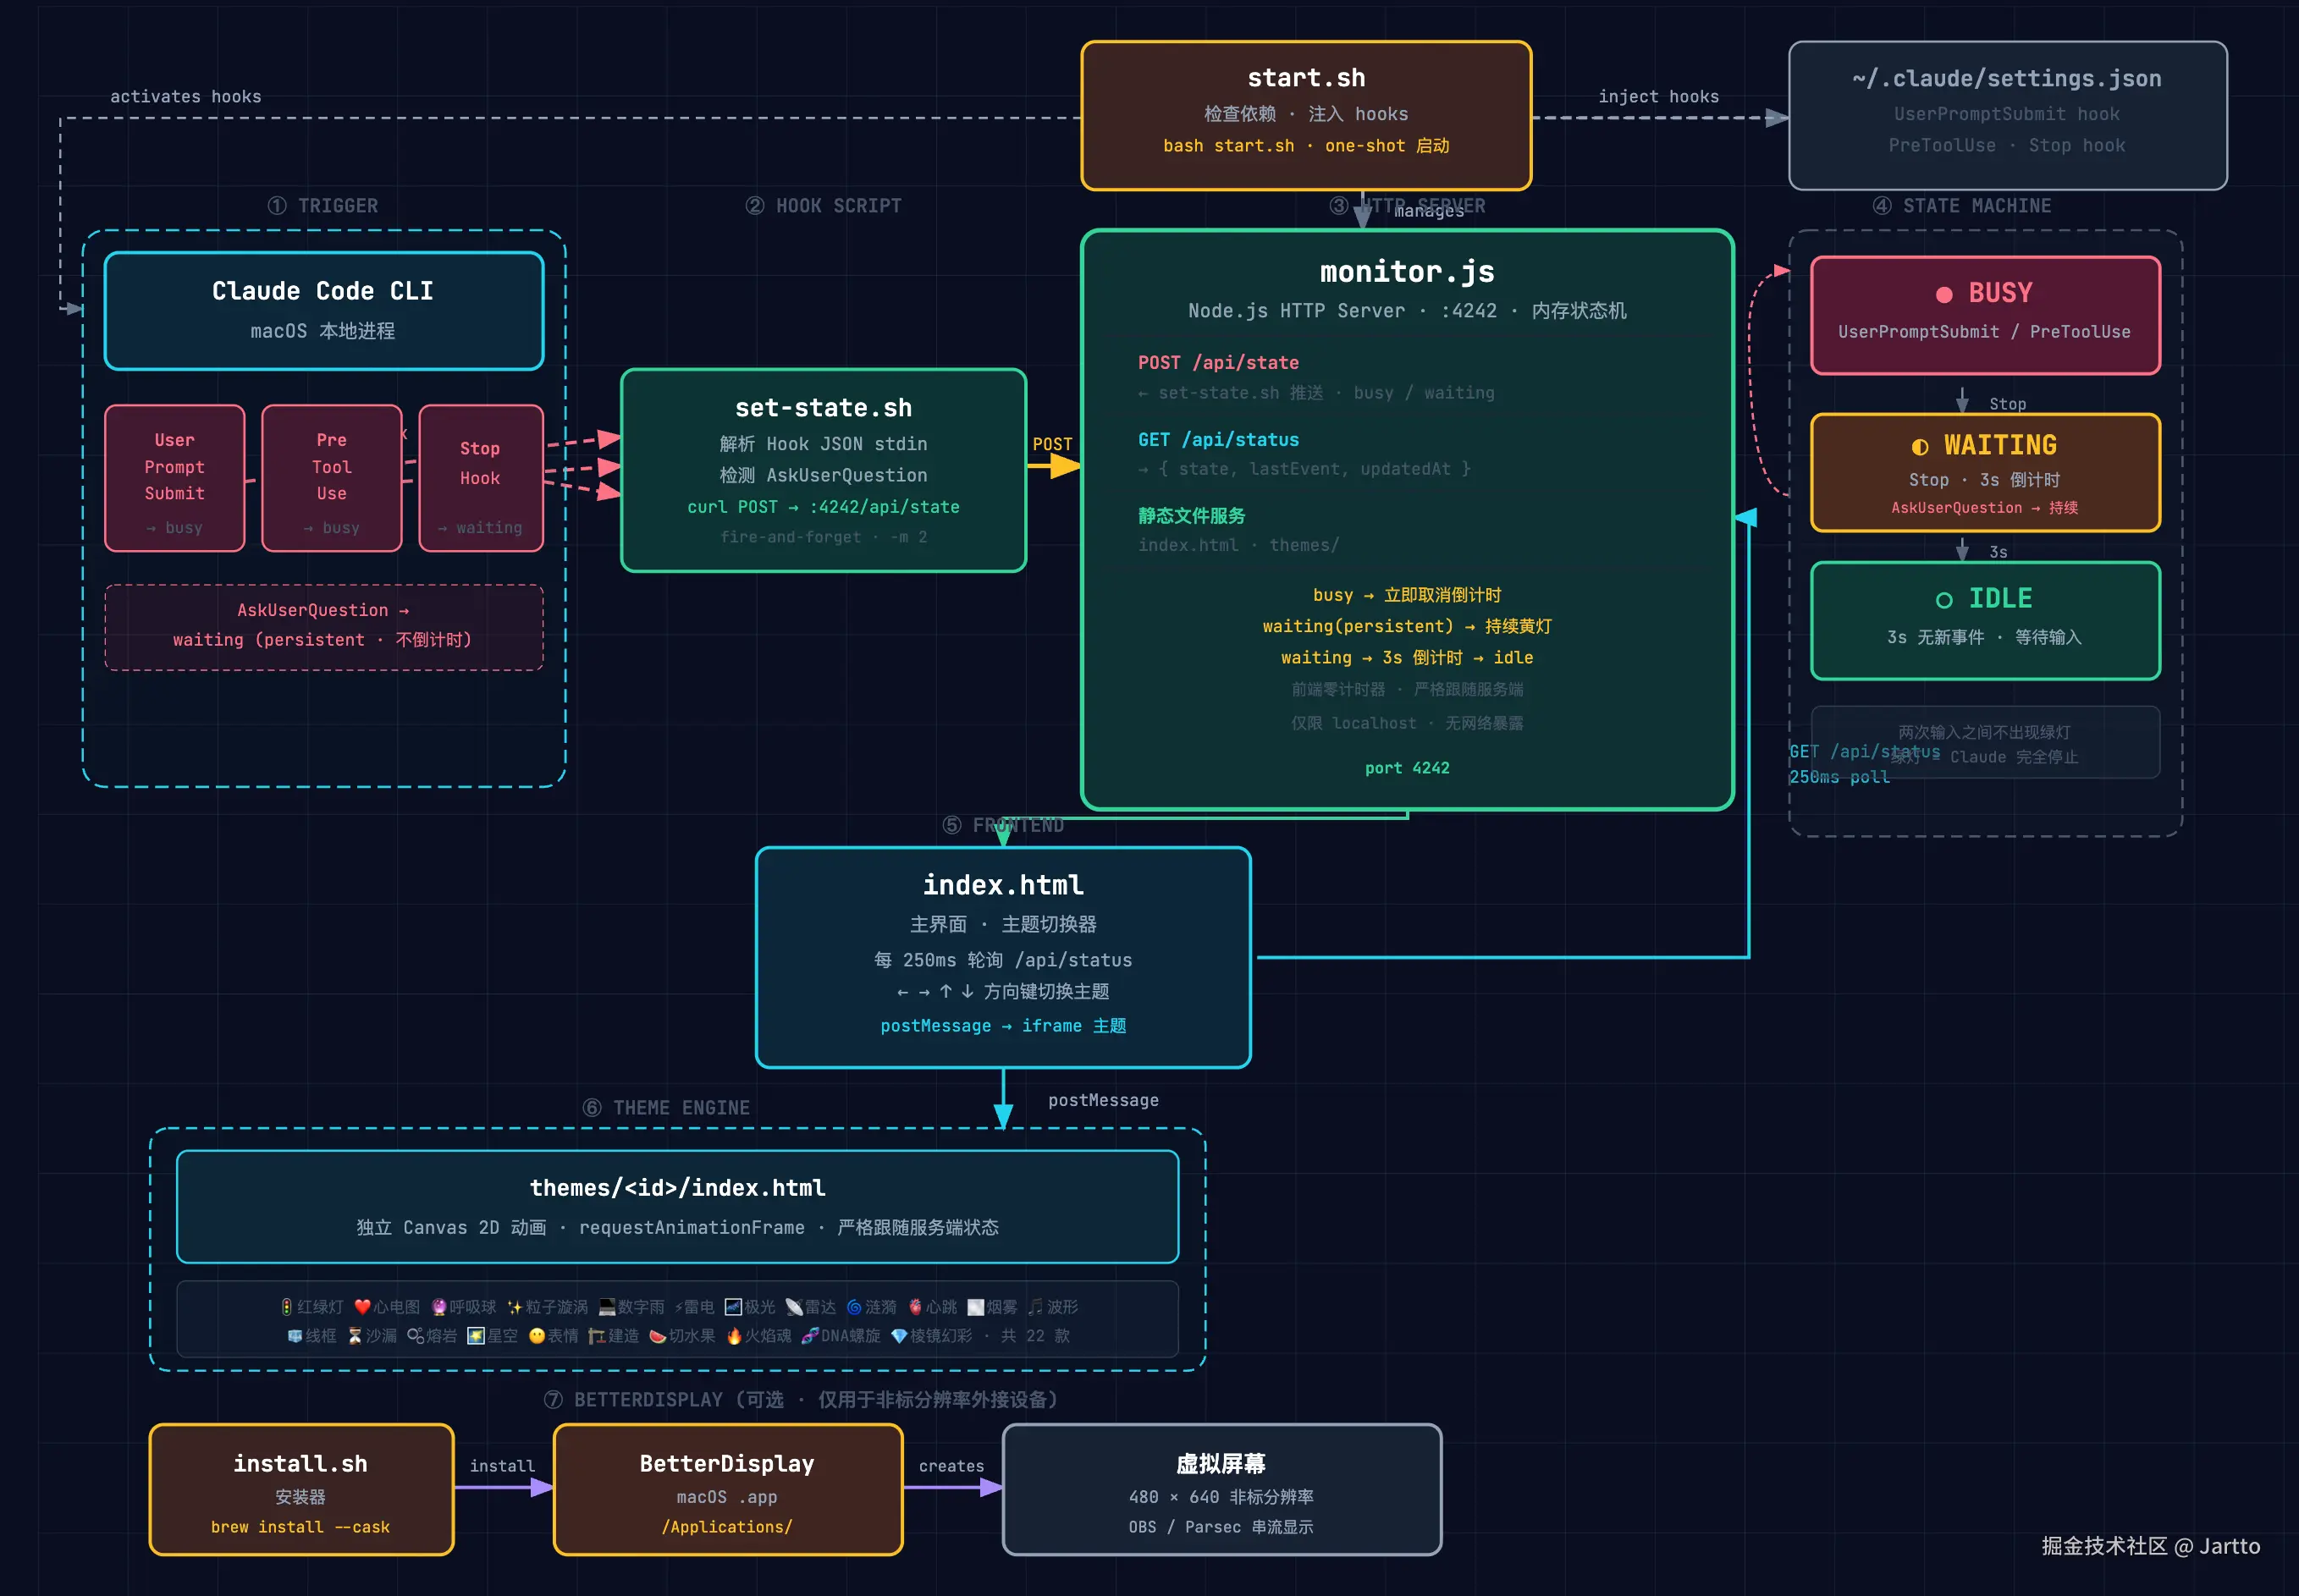Click the hourglass icon beside 沙漏
2299x1596 pixels.
tap(355, 1336)
